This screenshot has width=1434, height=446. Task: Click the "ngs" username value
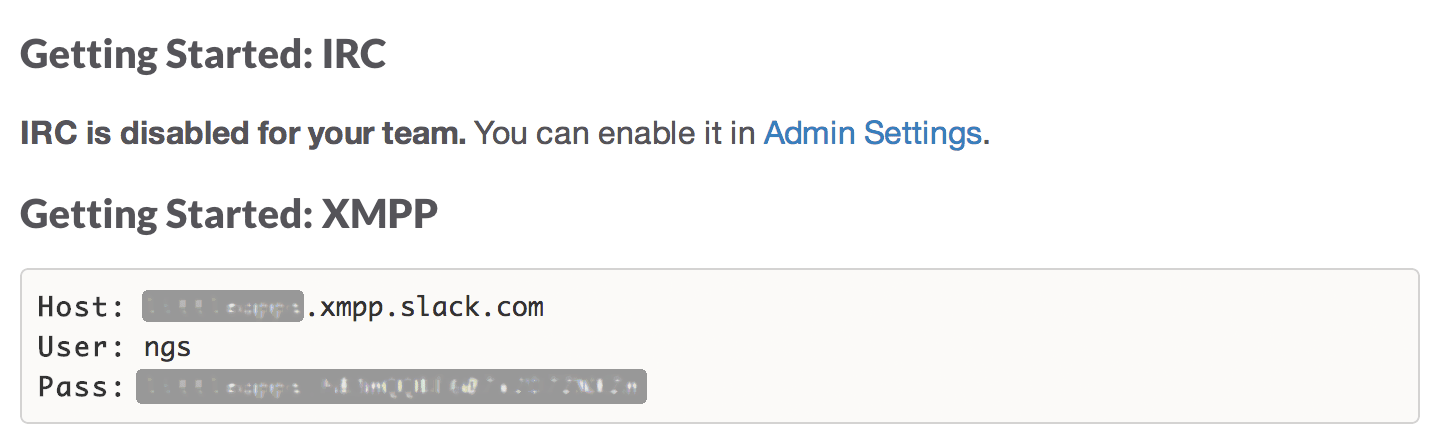167,347
